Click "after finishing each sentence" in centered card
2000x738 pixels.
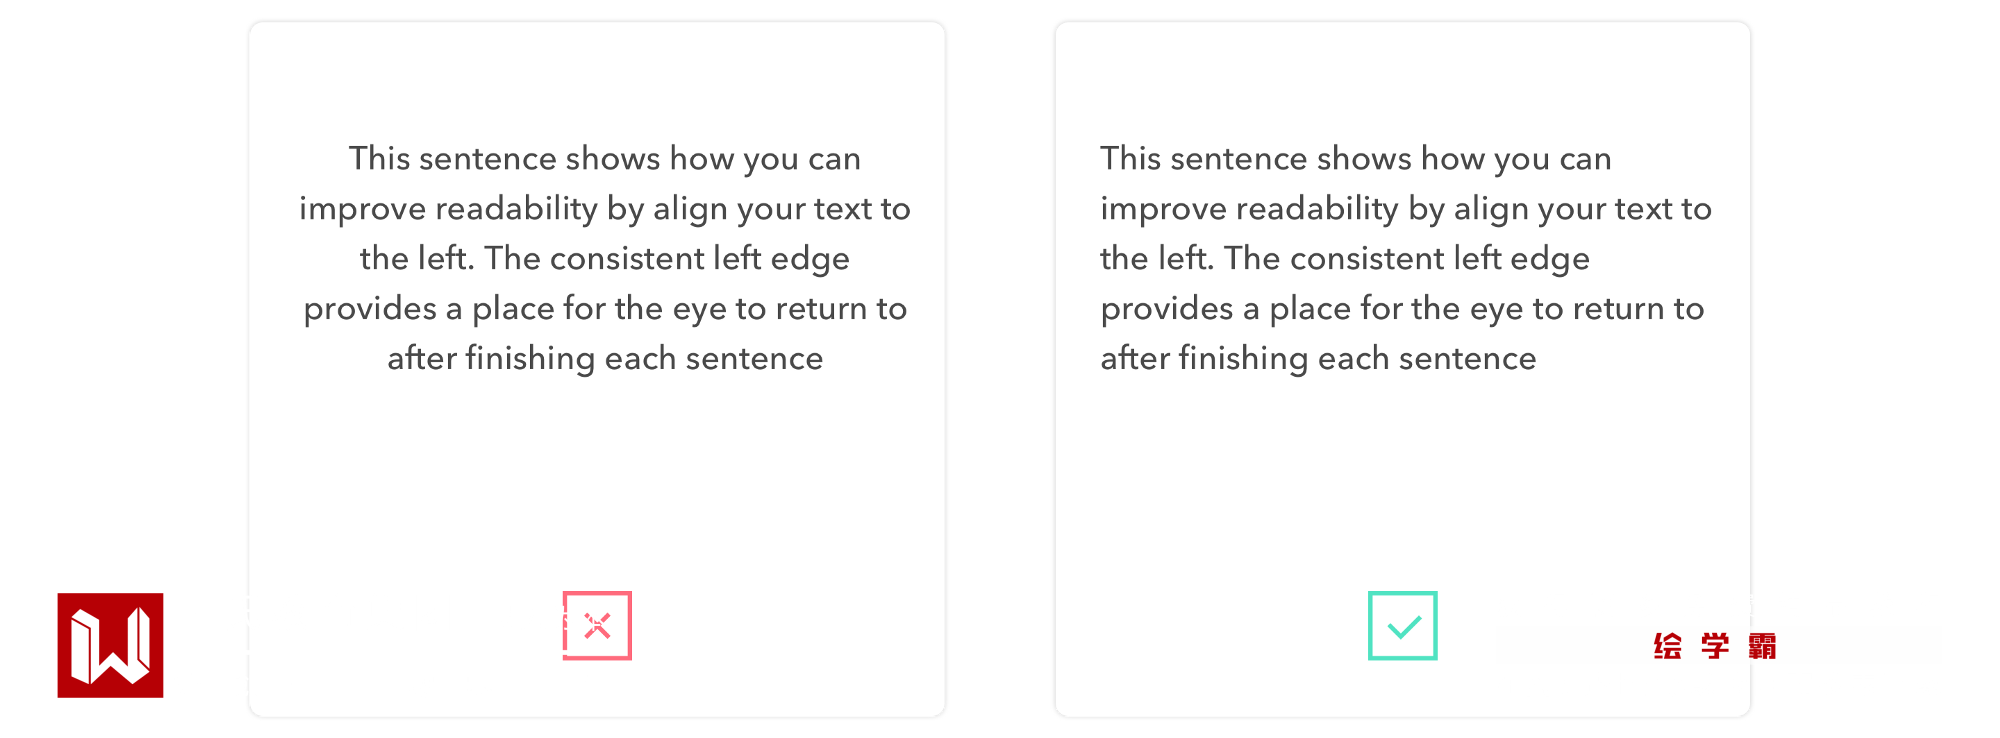[x=604, y=359]
